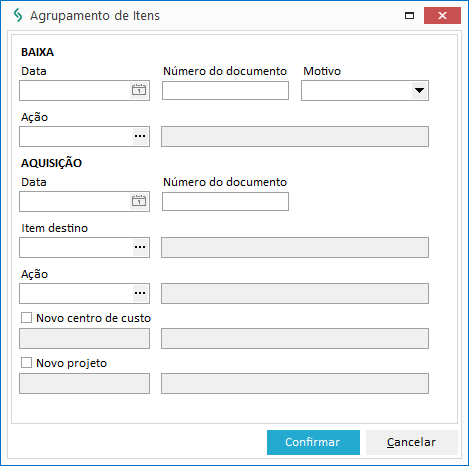This screenshot has width=469, height=466.
Task: Click into the Aquisição Data input
Action: (75, 201)
